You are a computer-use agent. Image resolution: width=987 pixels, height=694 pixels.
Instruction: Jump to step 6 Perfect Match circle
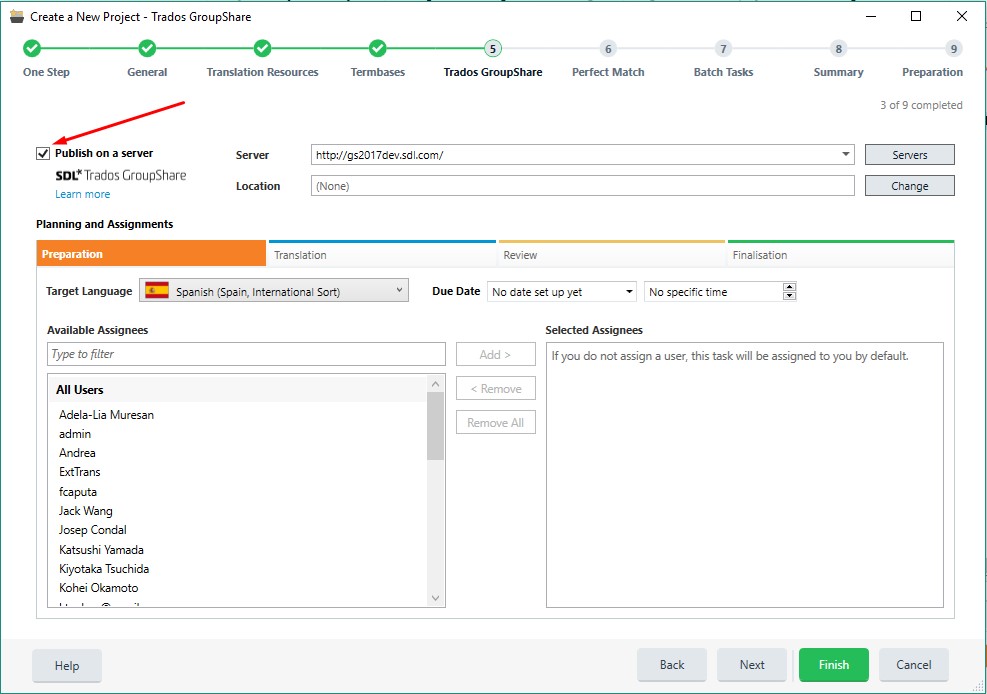[607, 48]
